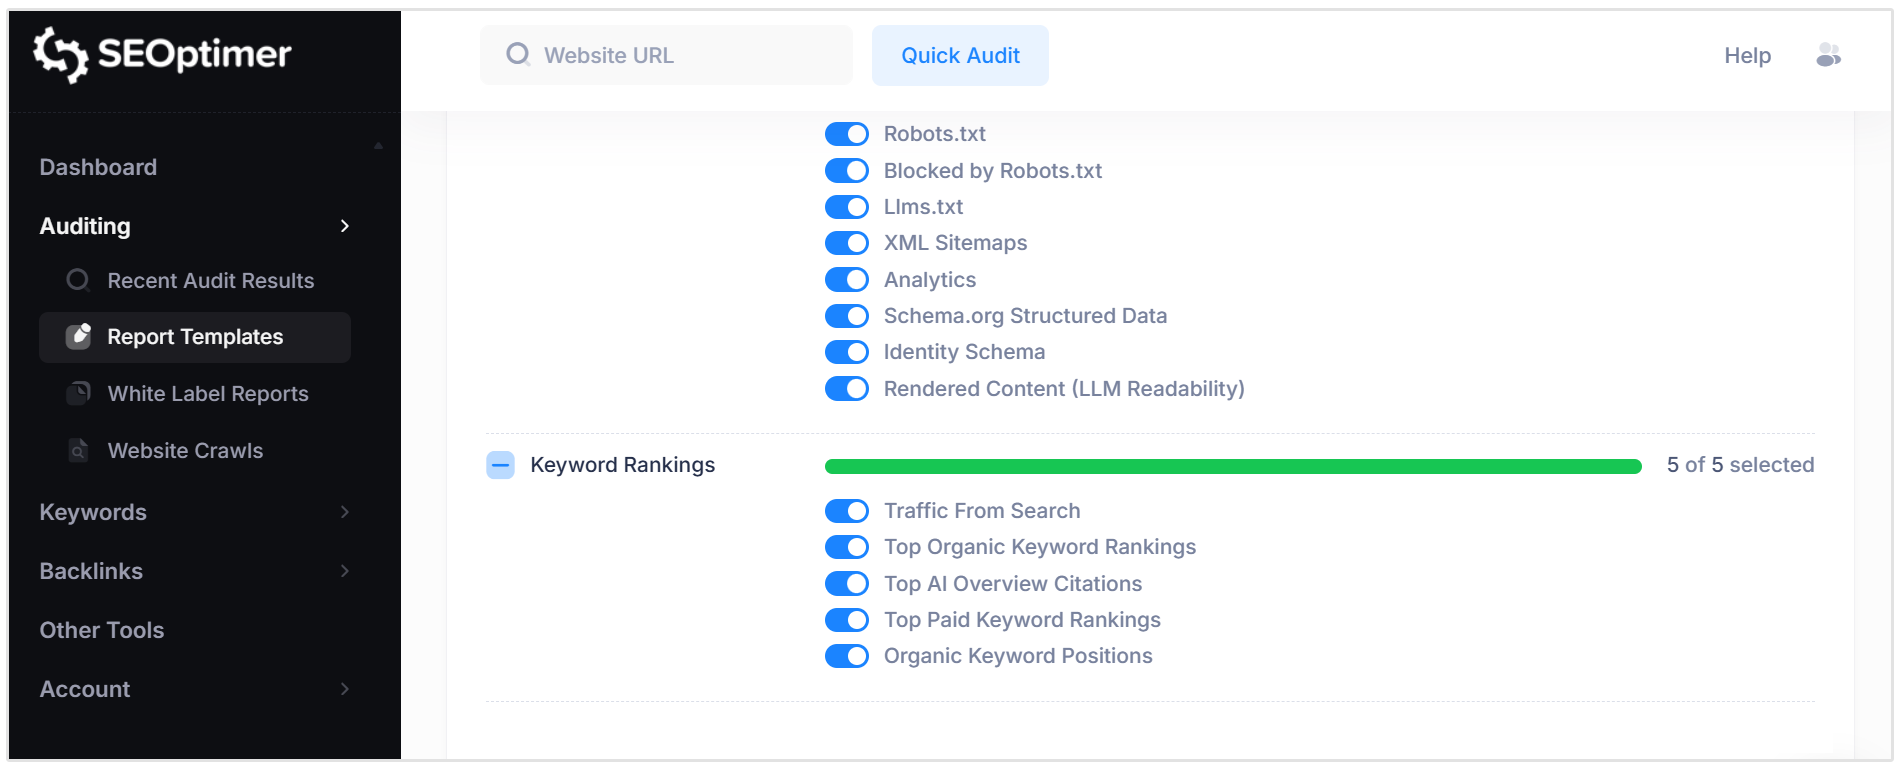The height and width of the screenshot is (770, 1900).
Task: Open the Dashboard menu item
Action: pyautogui.click(x=98, y=167)
